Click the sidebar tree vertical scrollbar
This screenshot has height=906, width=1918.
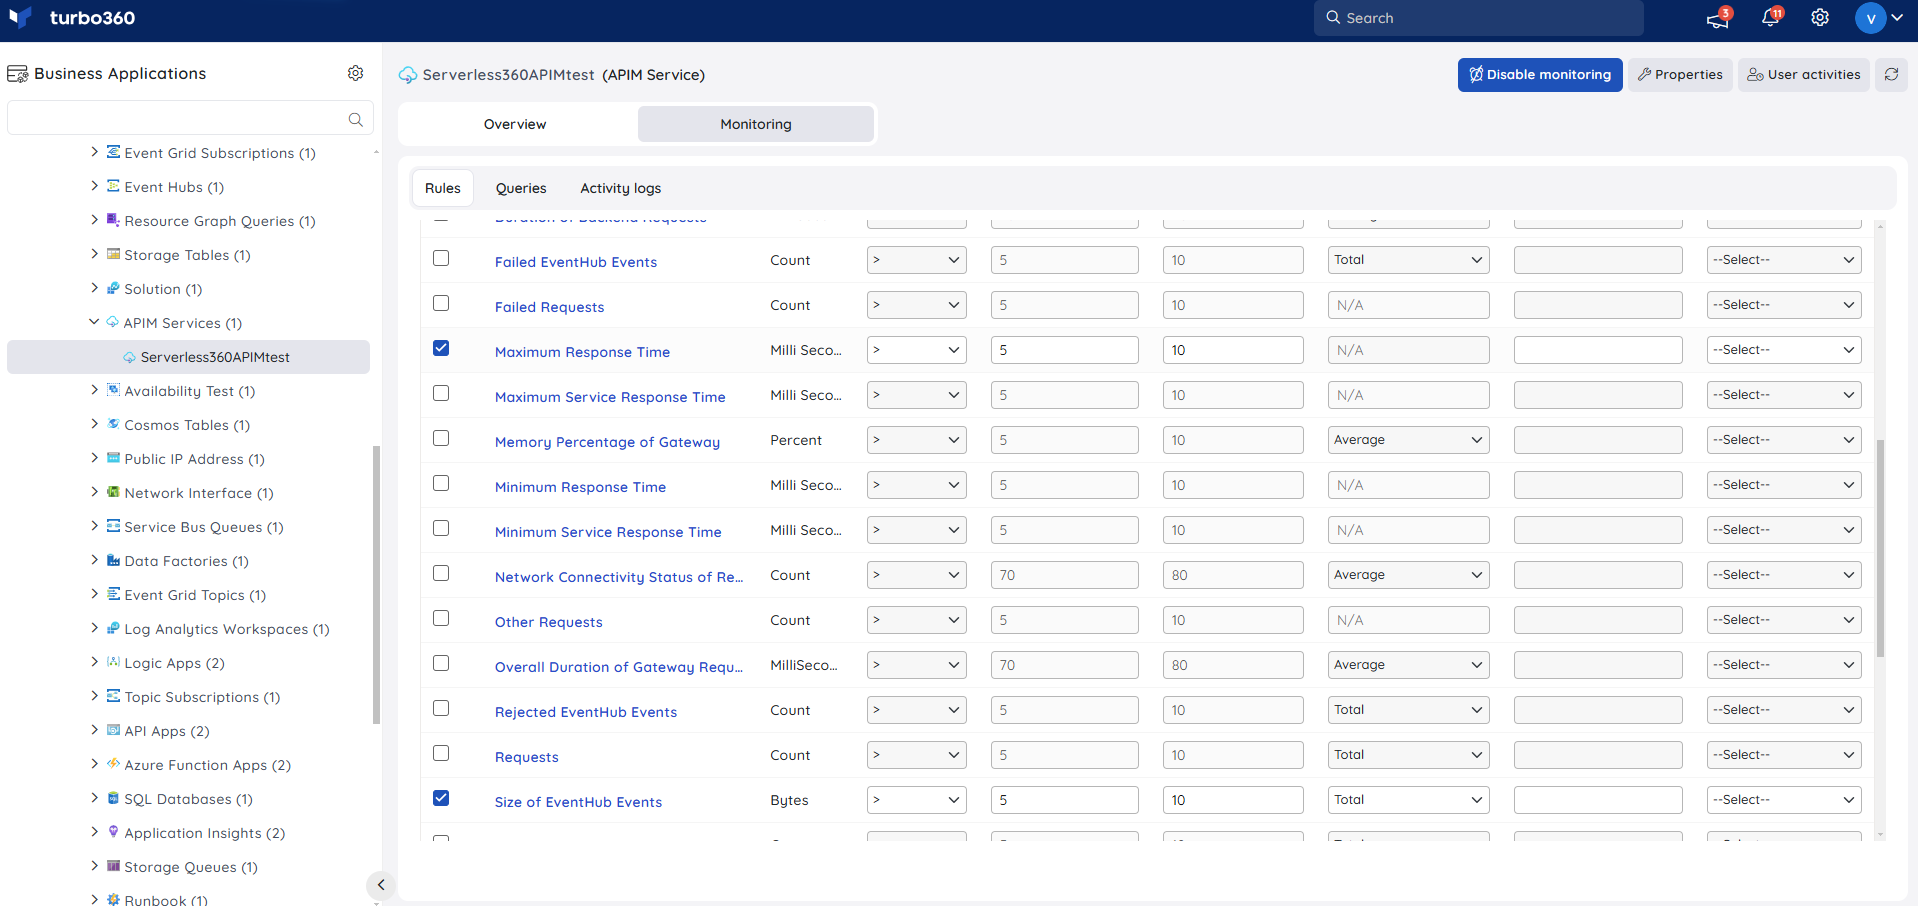376,585
